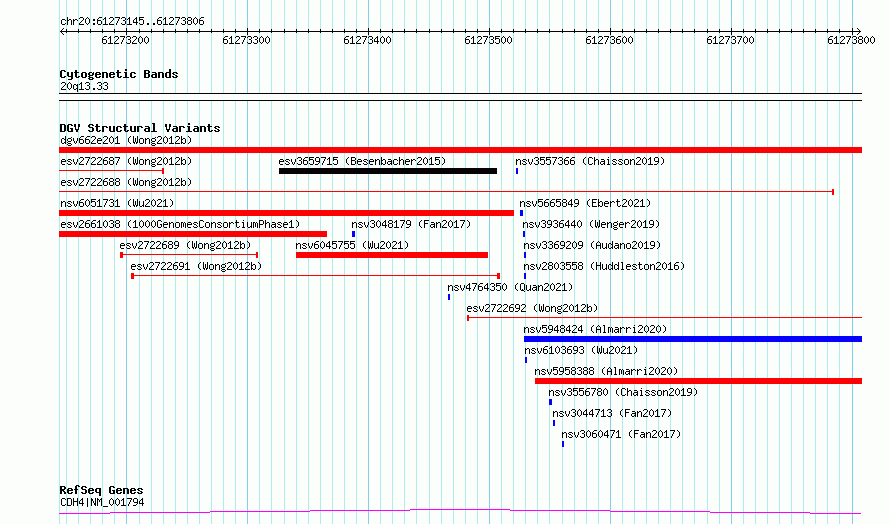Click the small blue nsv3044713 marker
890x524 pixels.
click(554, 423)
